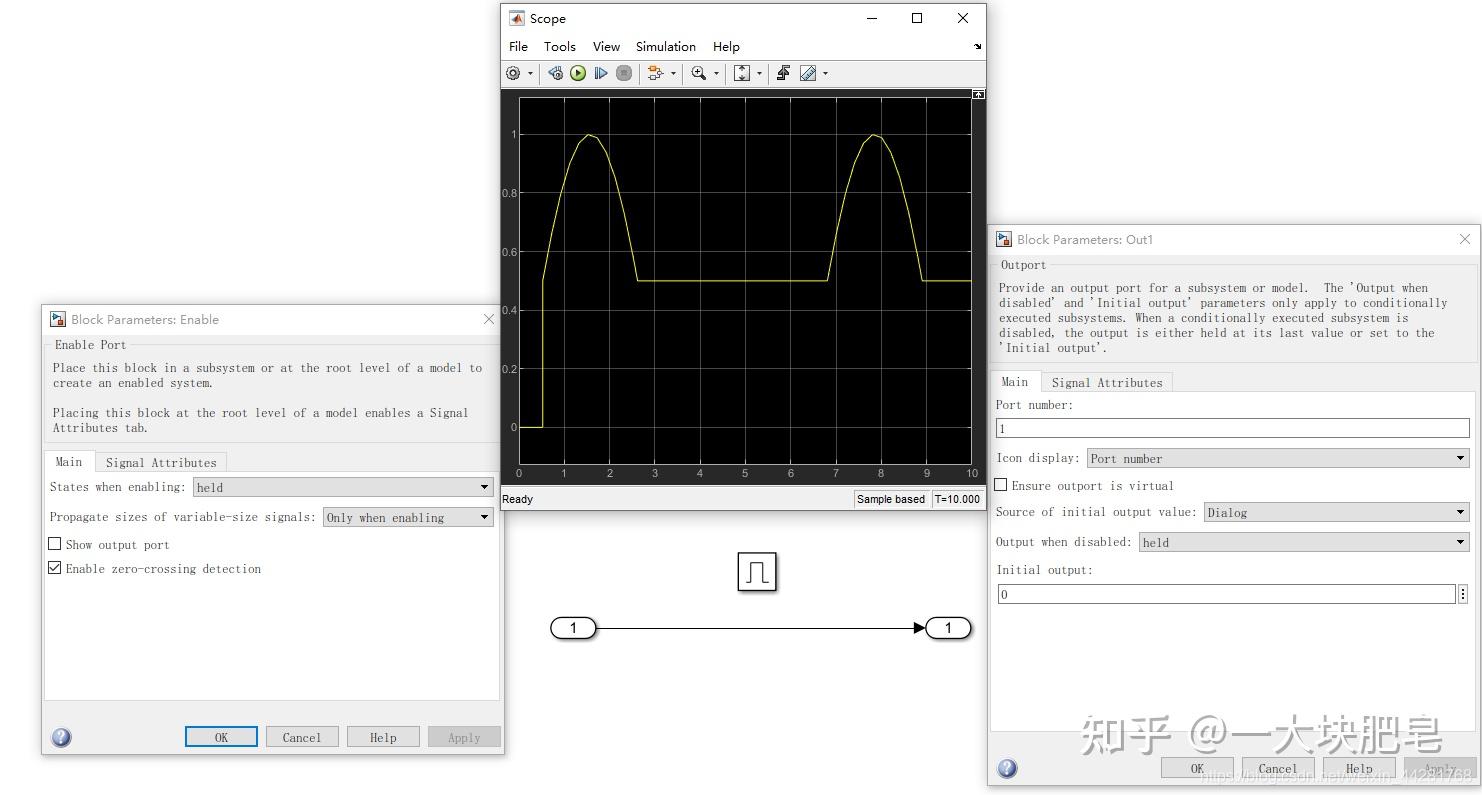Click the maximize axes icon above plot
Screen dimensions: 1482x795
pyautogui.click(x=978, y=94)
